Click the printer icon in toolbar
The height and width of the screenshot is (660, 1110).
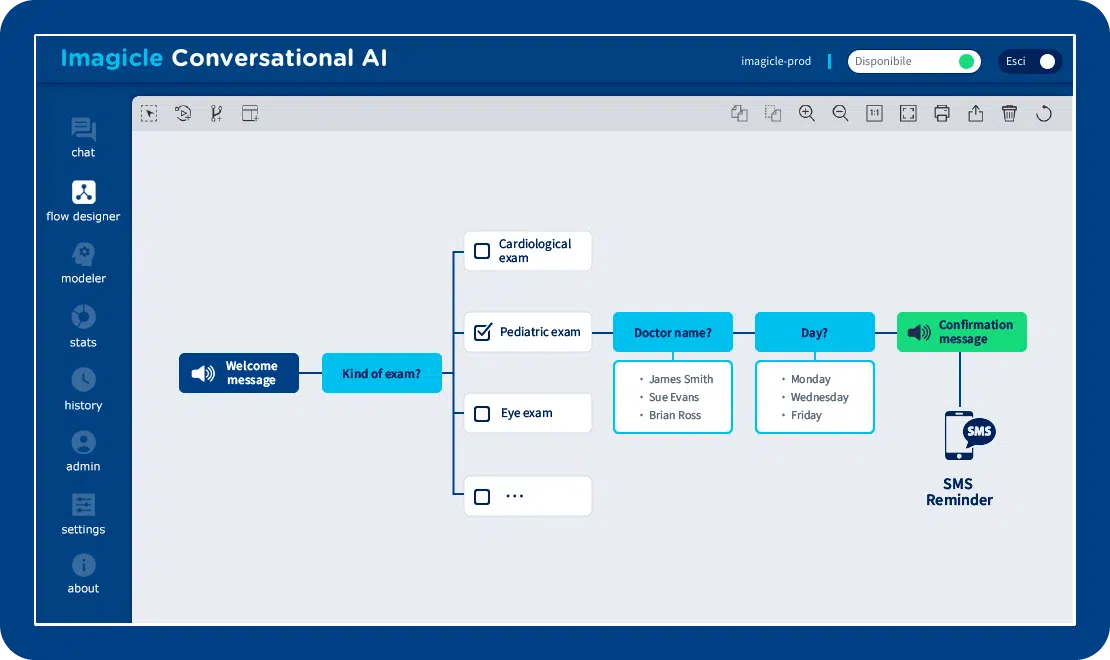point(942,114)
